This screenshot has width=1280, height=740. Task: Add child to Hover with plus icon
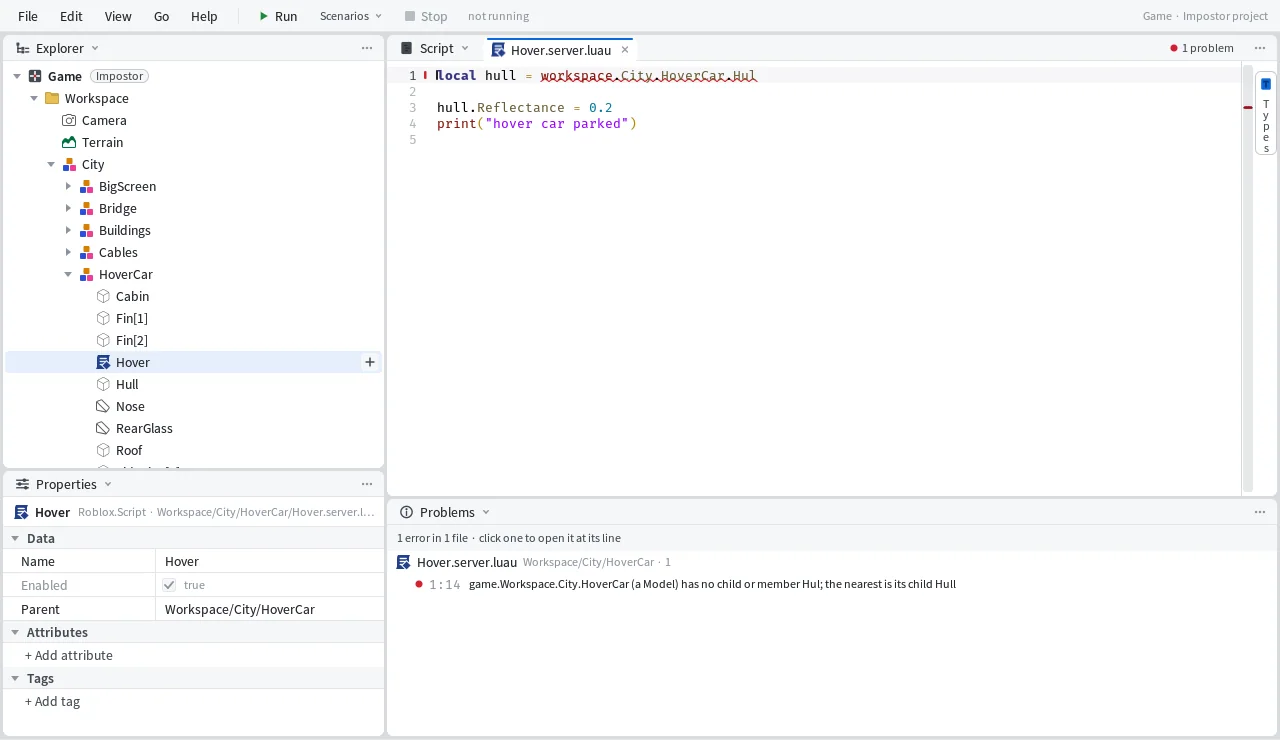370,362
